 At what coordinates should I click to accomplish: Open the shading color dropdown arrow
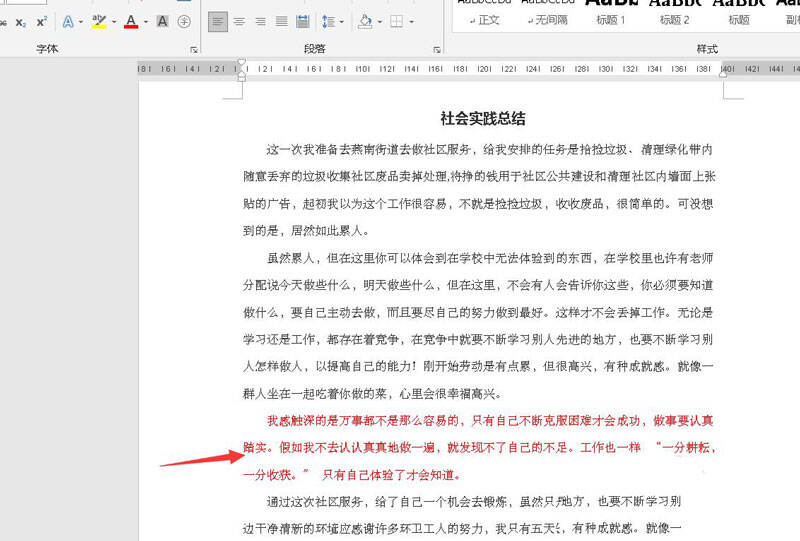click(381, 21)
